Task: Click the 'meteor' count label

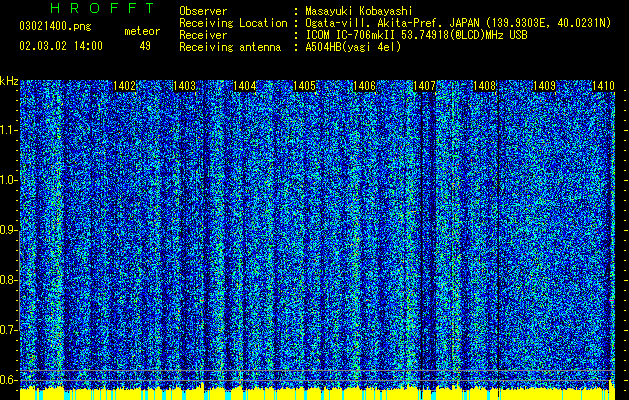Action: coord(142,31)
